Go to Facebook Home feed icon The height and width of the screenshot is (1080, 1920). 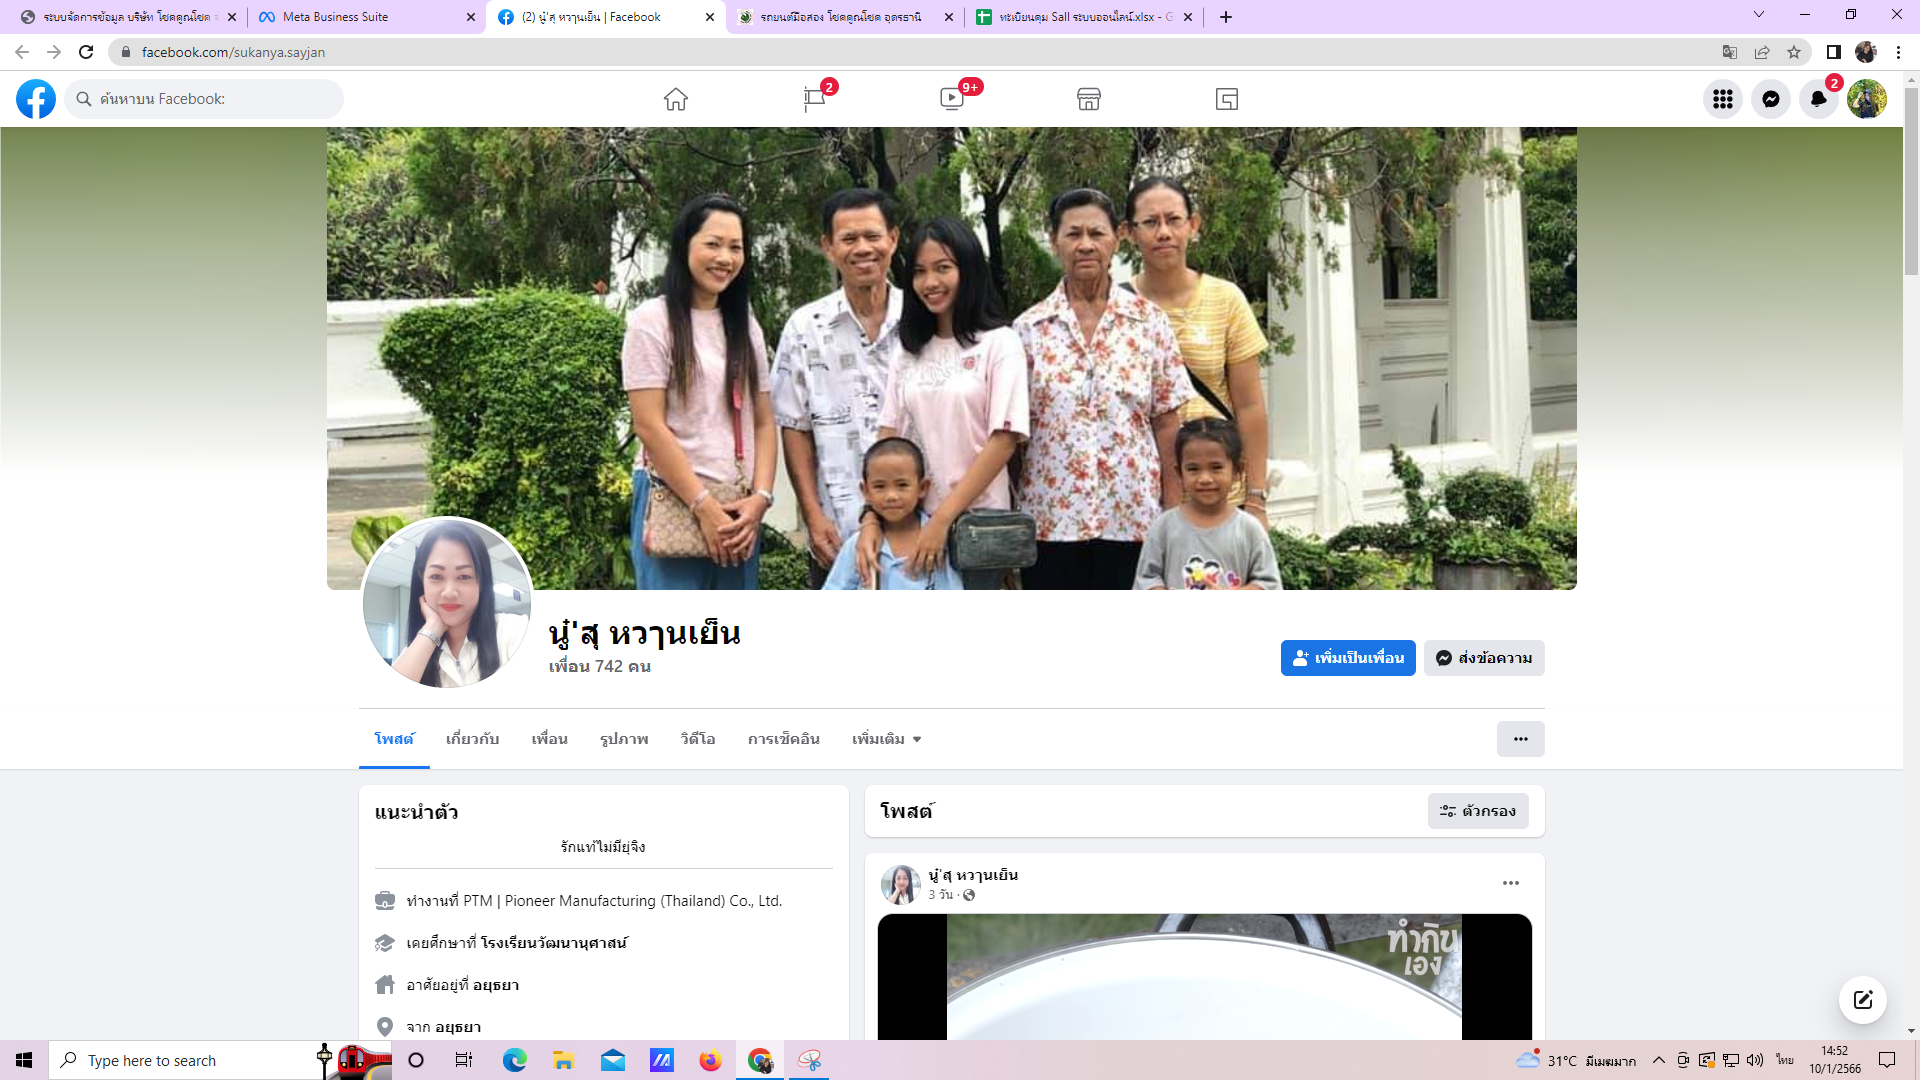[676, 99]
